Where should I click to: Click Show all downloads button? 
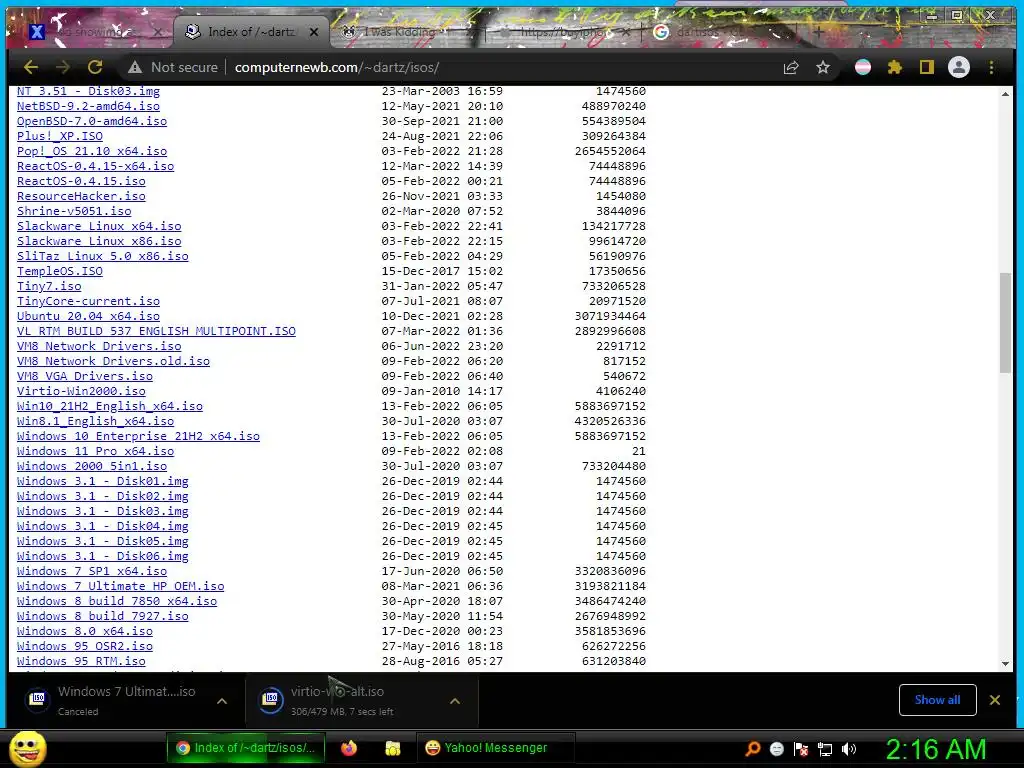click(937, 700)
